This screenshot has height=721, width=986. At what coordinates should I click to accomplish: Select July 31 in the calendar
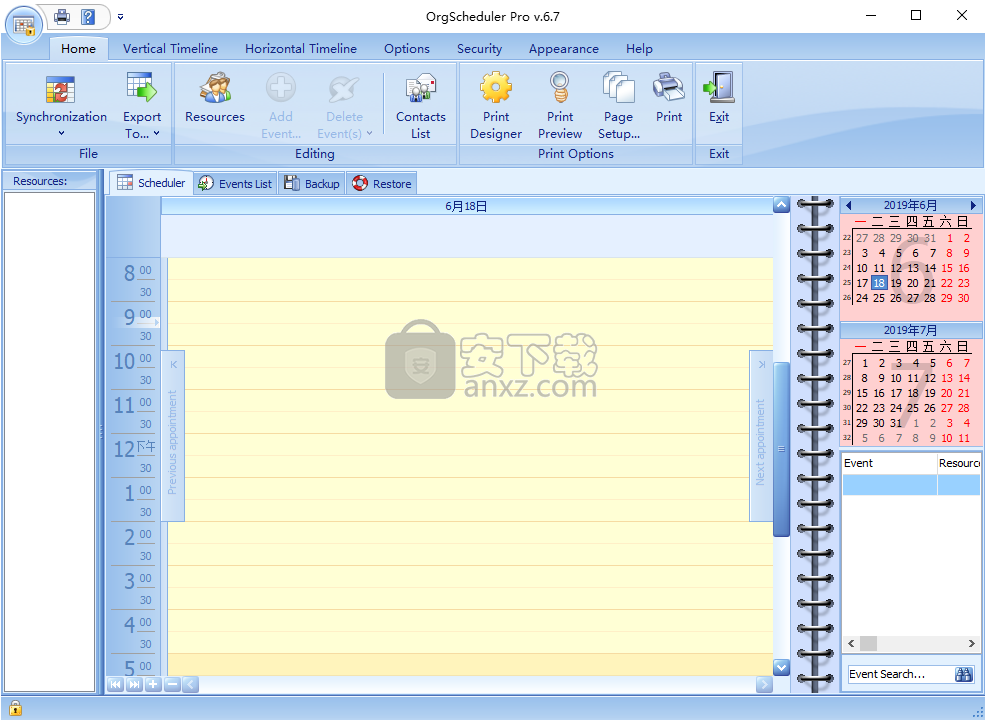click(x=896, y=423)
